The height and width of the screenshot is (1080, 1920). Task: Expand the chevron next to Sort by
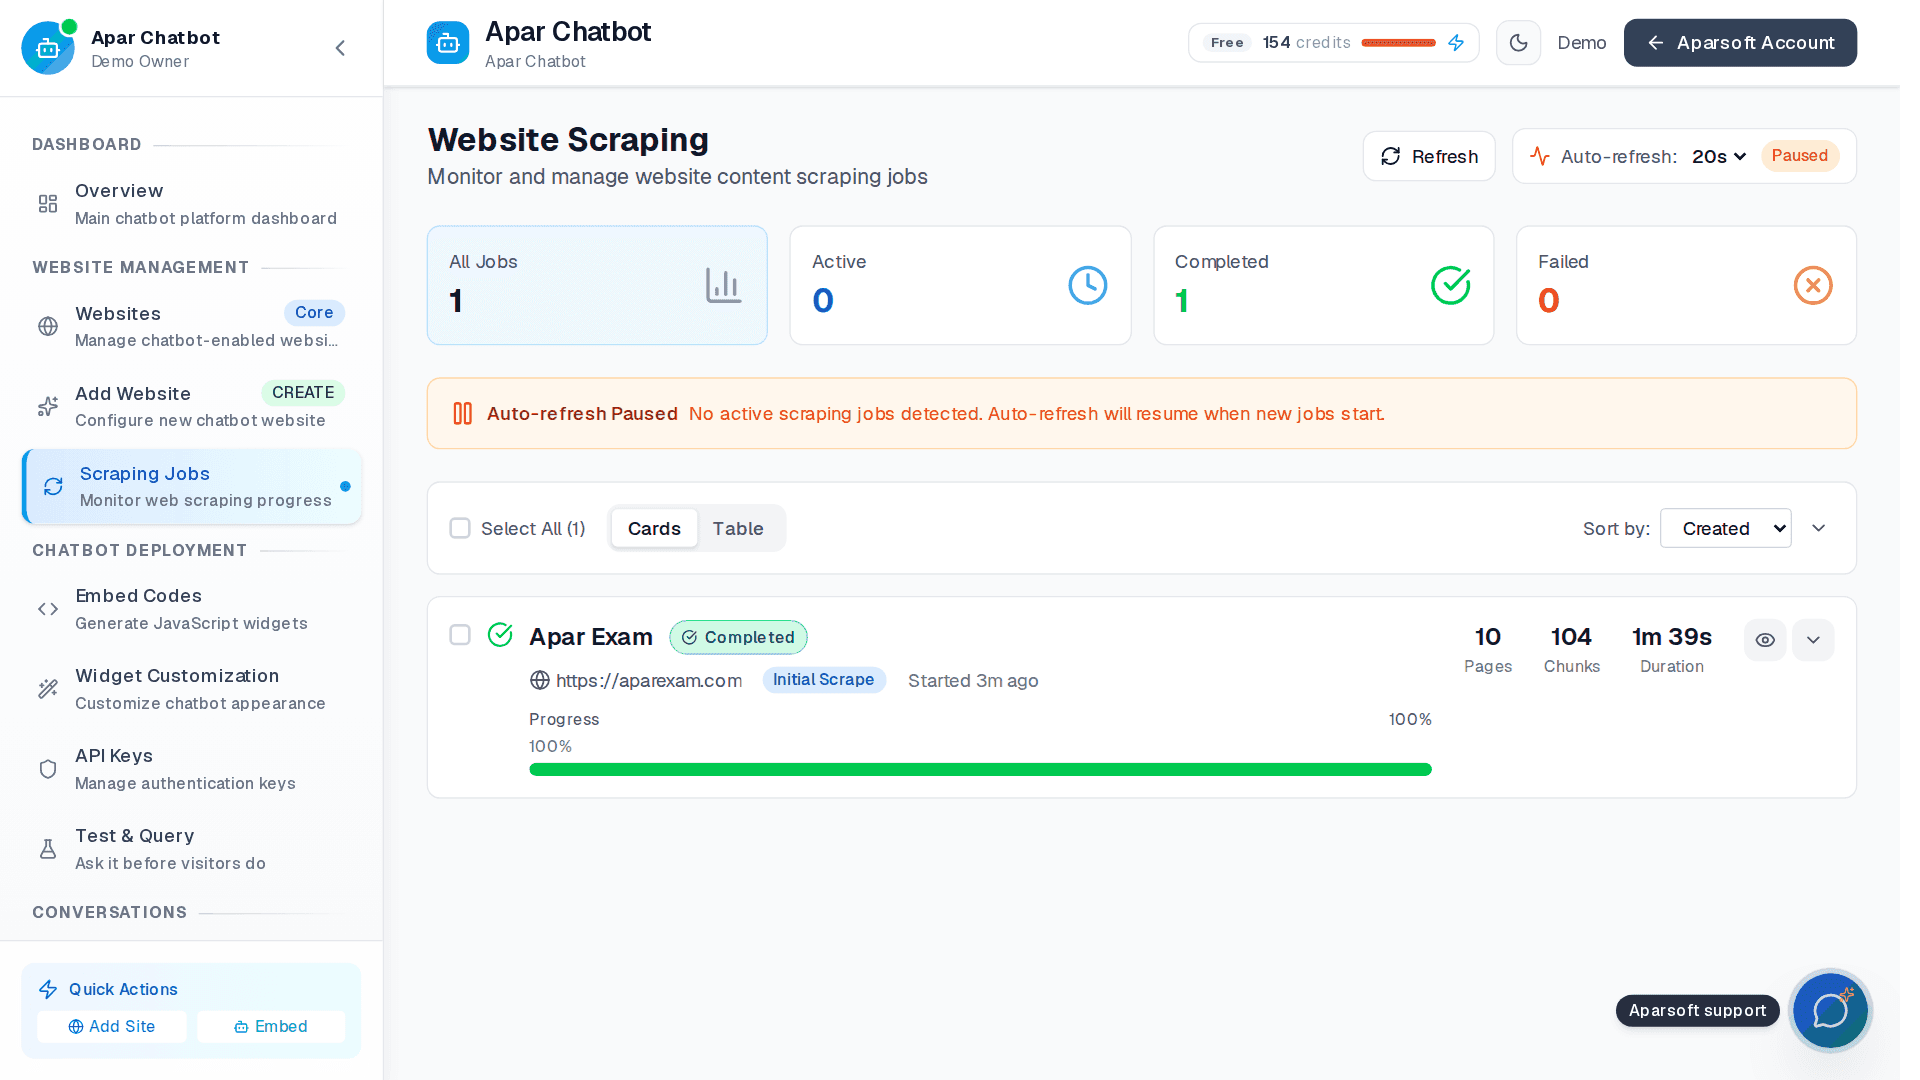1819,528
